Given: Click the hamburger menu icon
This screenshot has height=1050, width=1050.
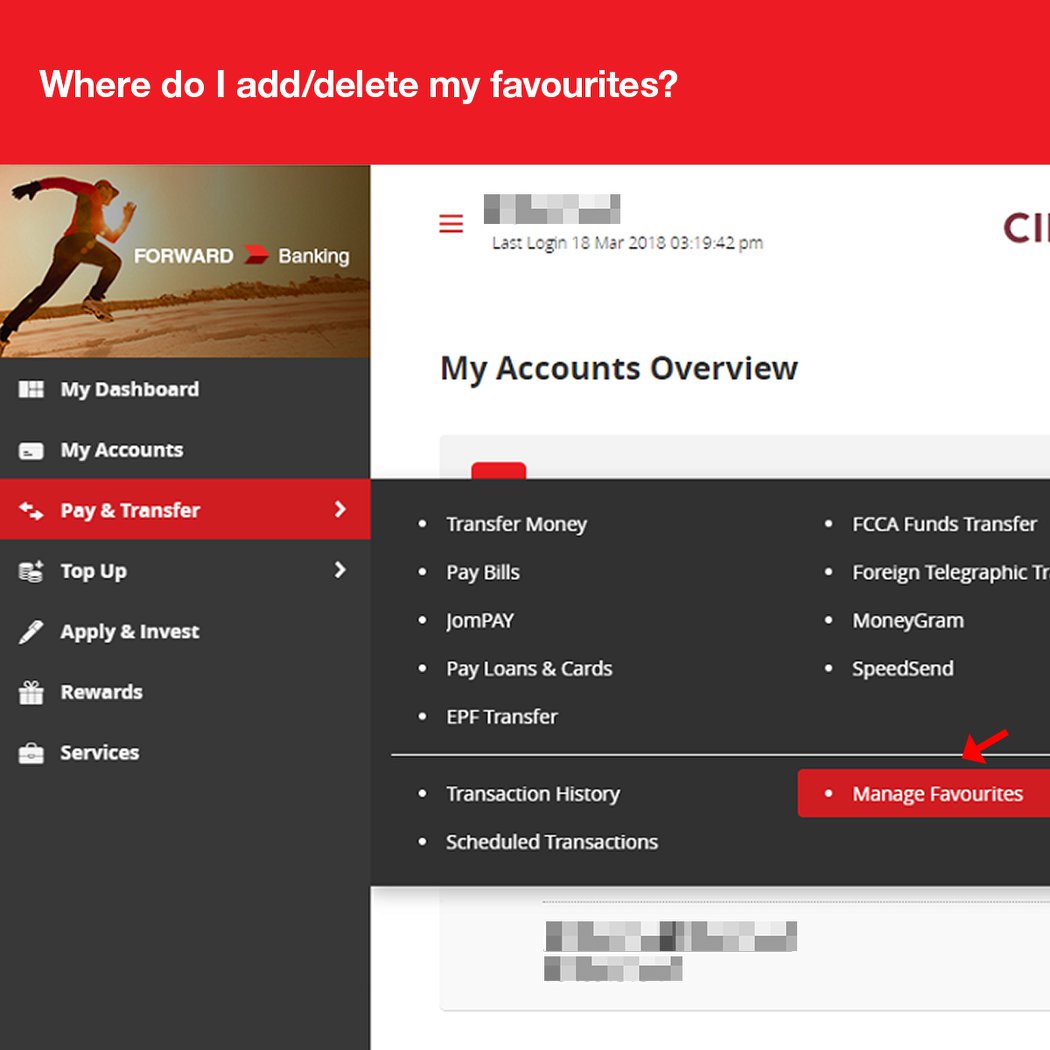Looking at the screenshot, I should coord(451,223).
